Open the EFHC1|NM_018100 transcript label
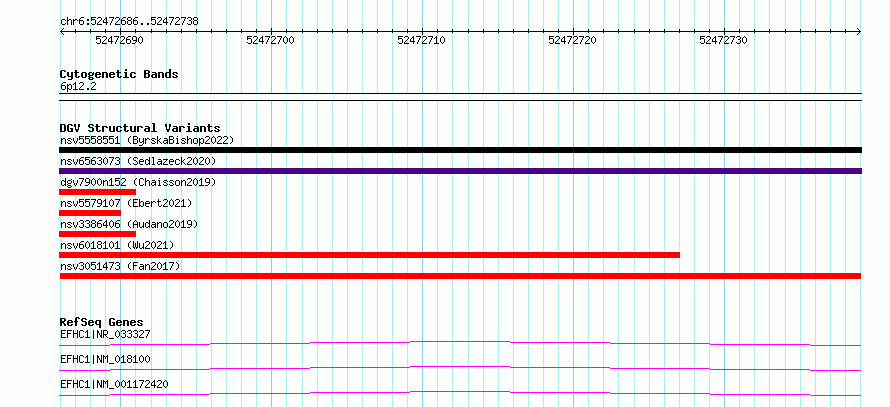Viewport: 890px width, 407px height. tap(105, 359)
